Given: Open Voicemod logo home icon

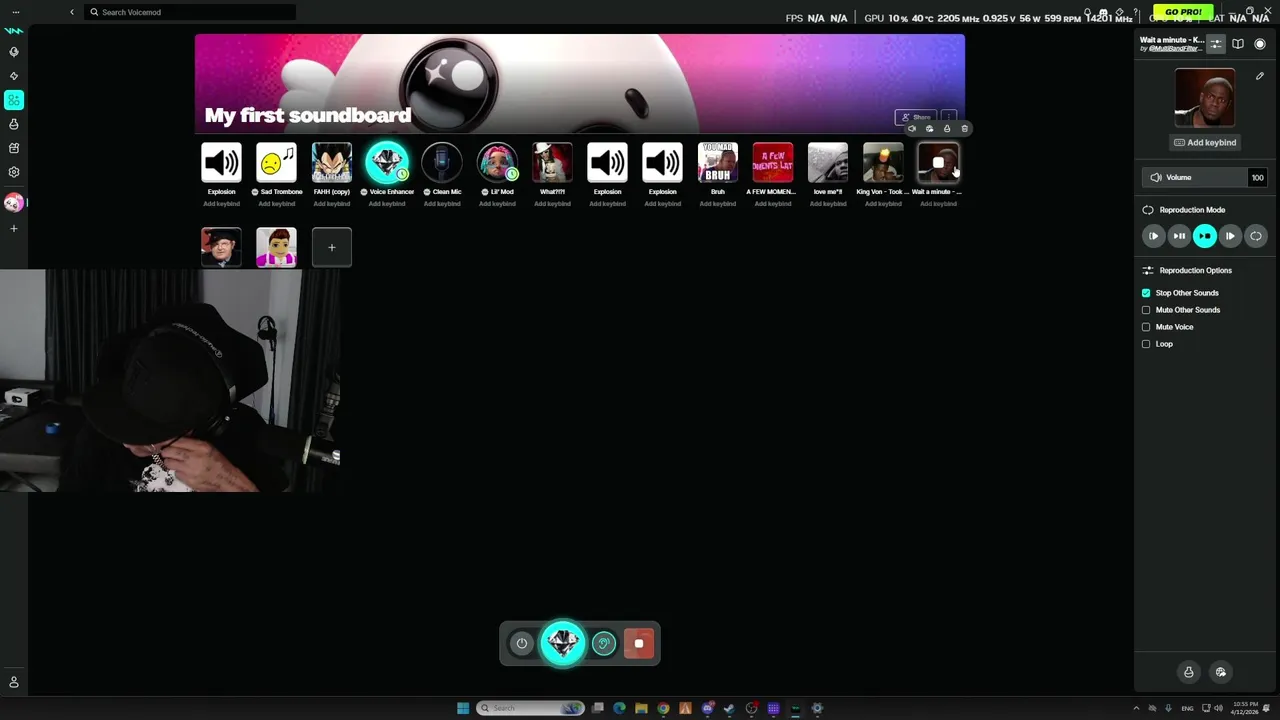Looking at the screenshot, I should point(13,30).
